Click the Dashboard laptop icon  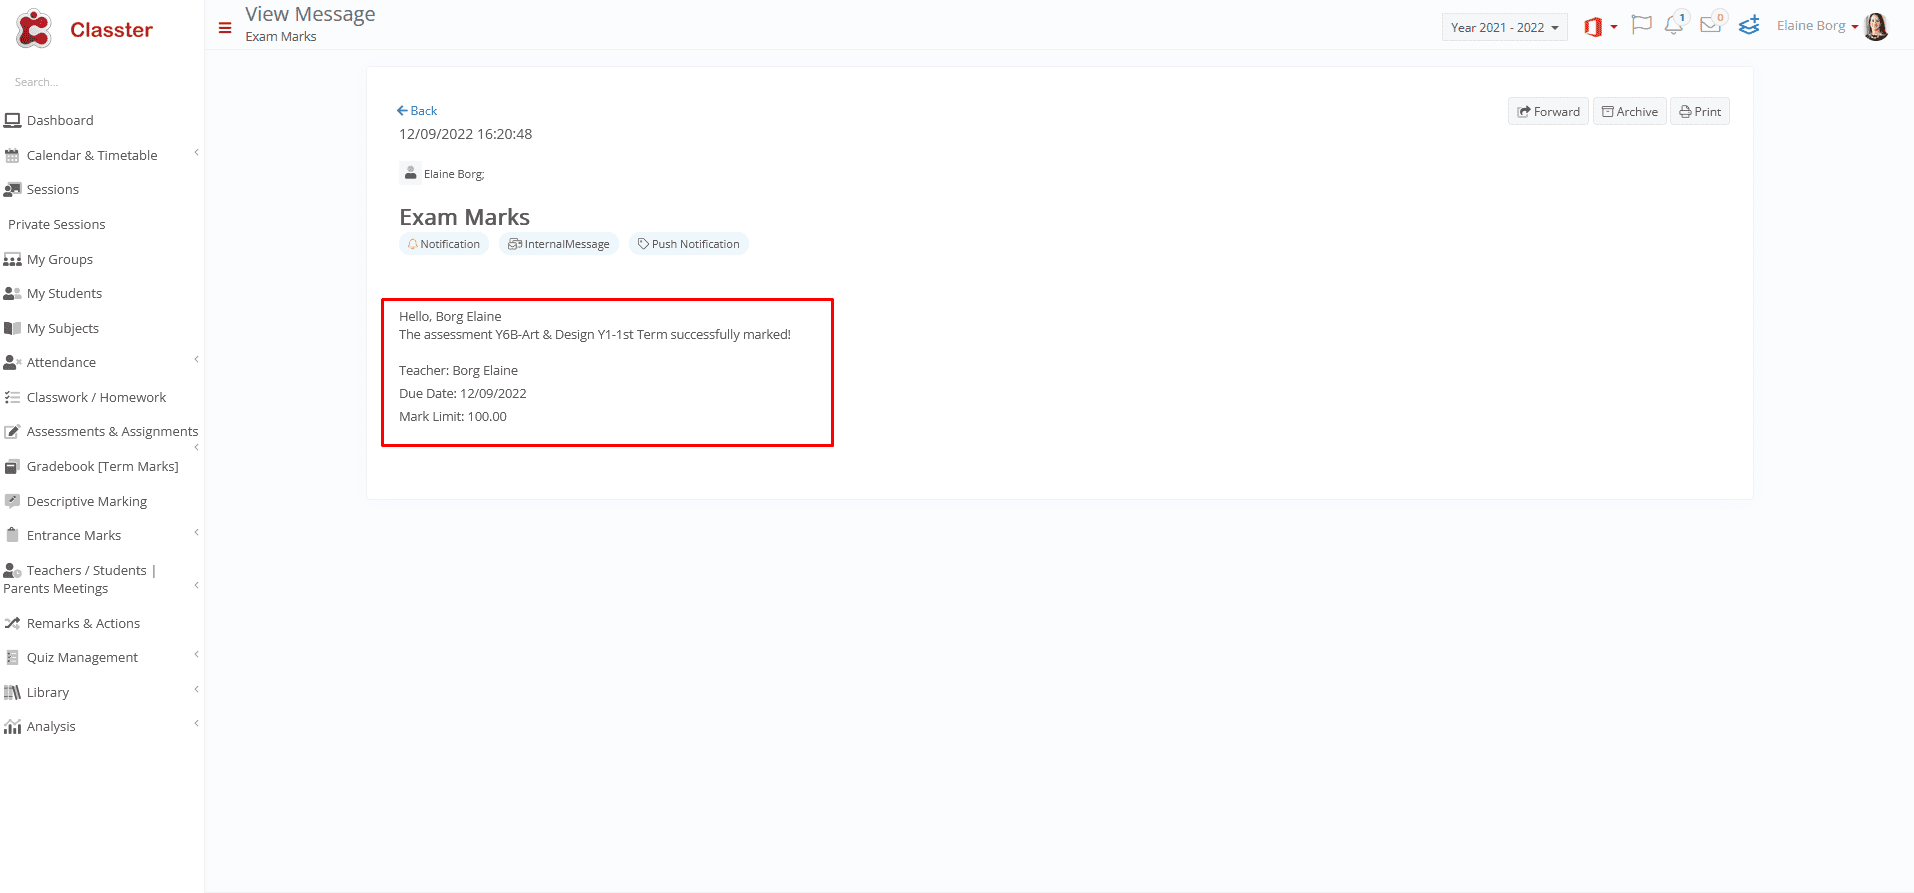tap(12, 120)
